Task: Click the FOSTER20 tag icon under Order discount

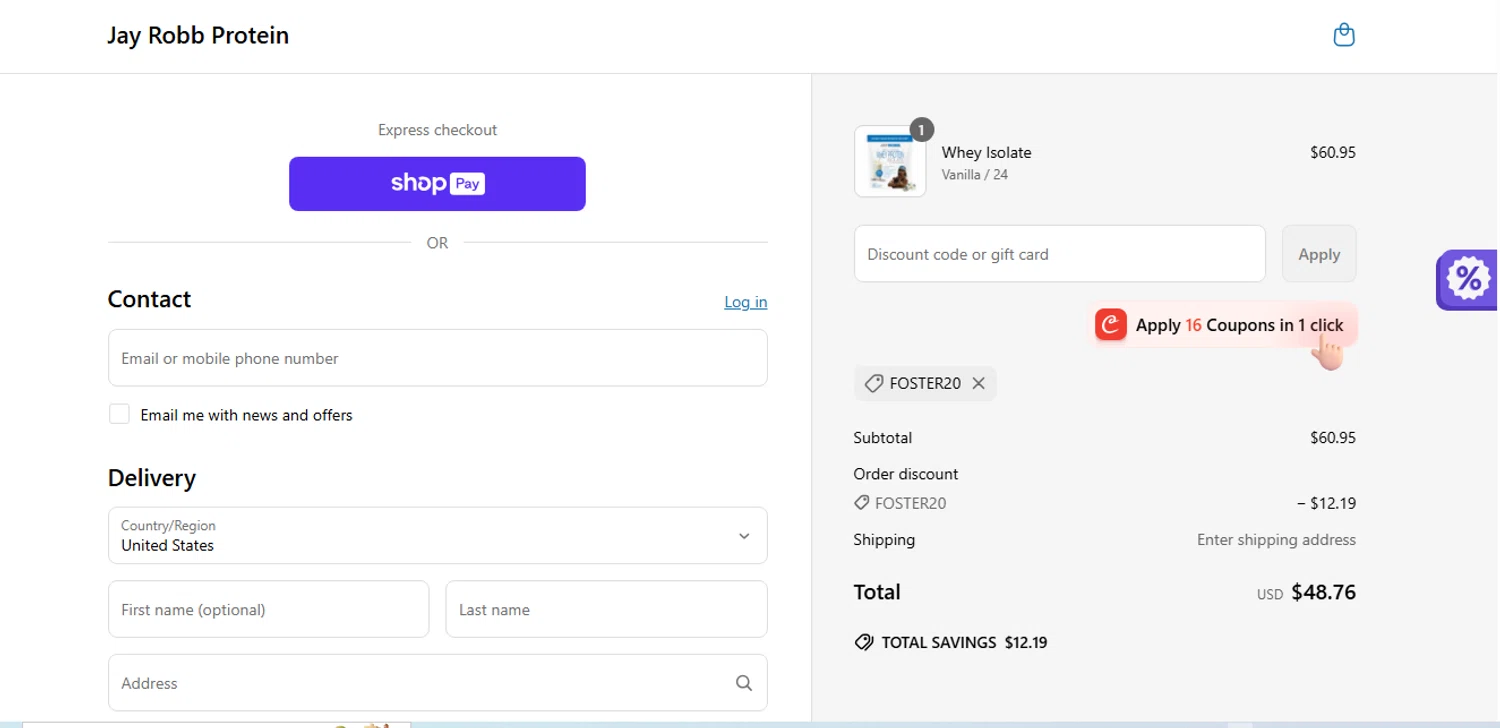Action: tap(861, 503)
